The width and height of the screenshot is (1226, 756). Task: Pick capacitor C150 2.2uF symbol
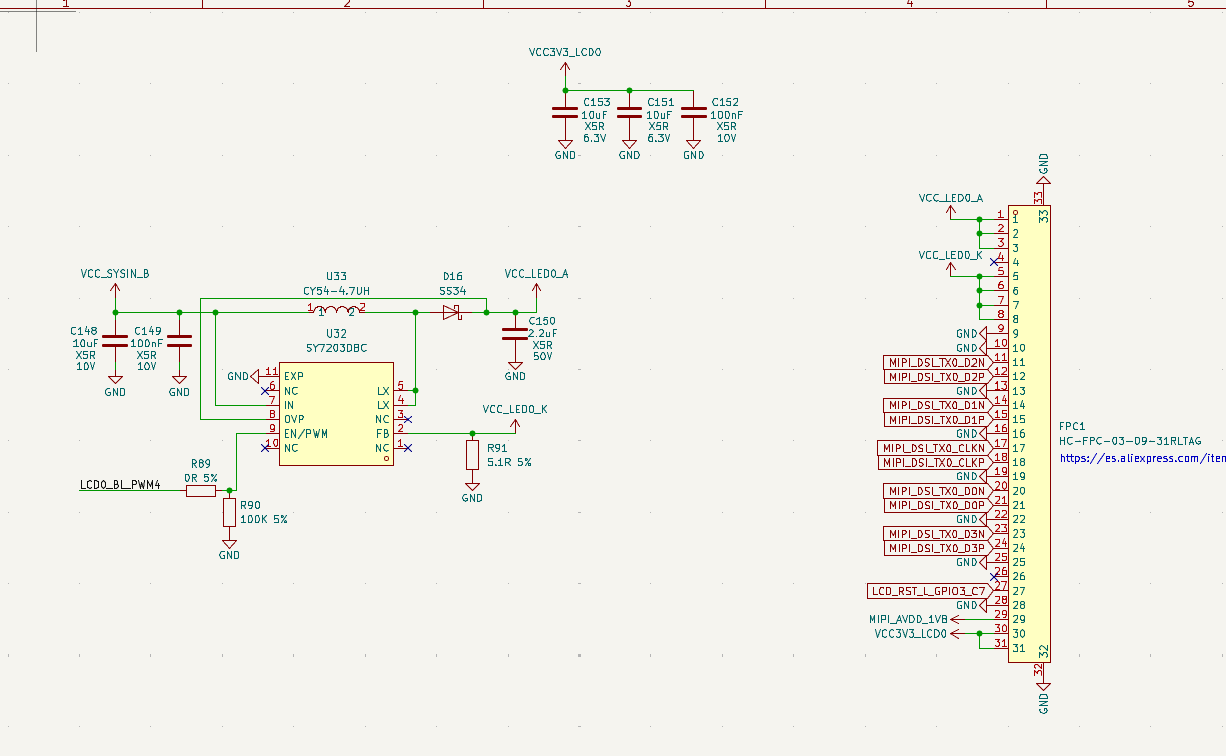[x=515, y=333]
